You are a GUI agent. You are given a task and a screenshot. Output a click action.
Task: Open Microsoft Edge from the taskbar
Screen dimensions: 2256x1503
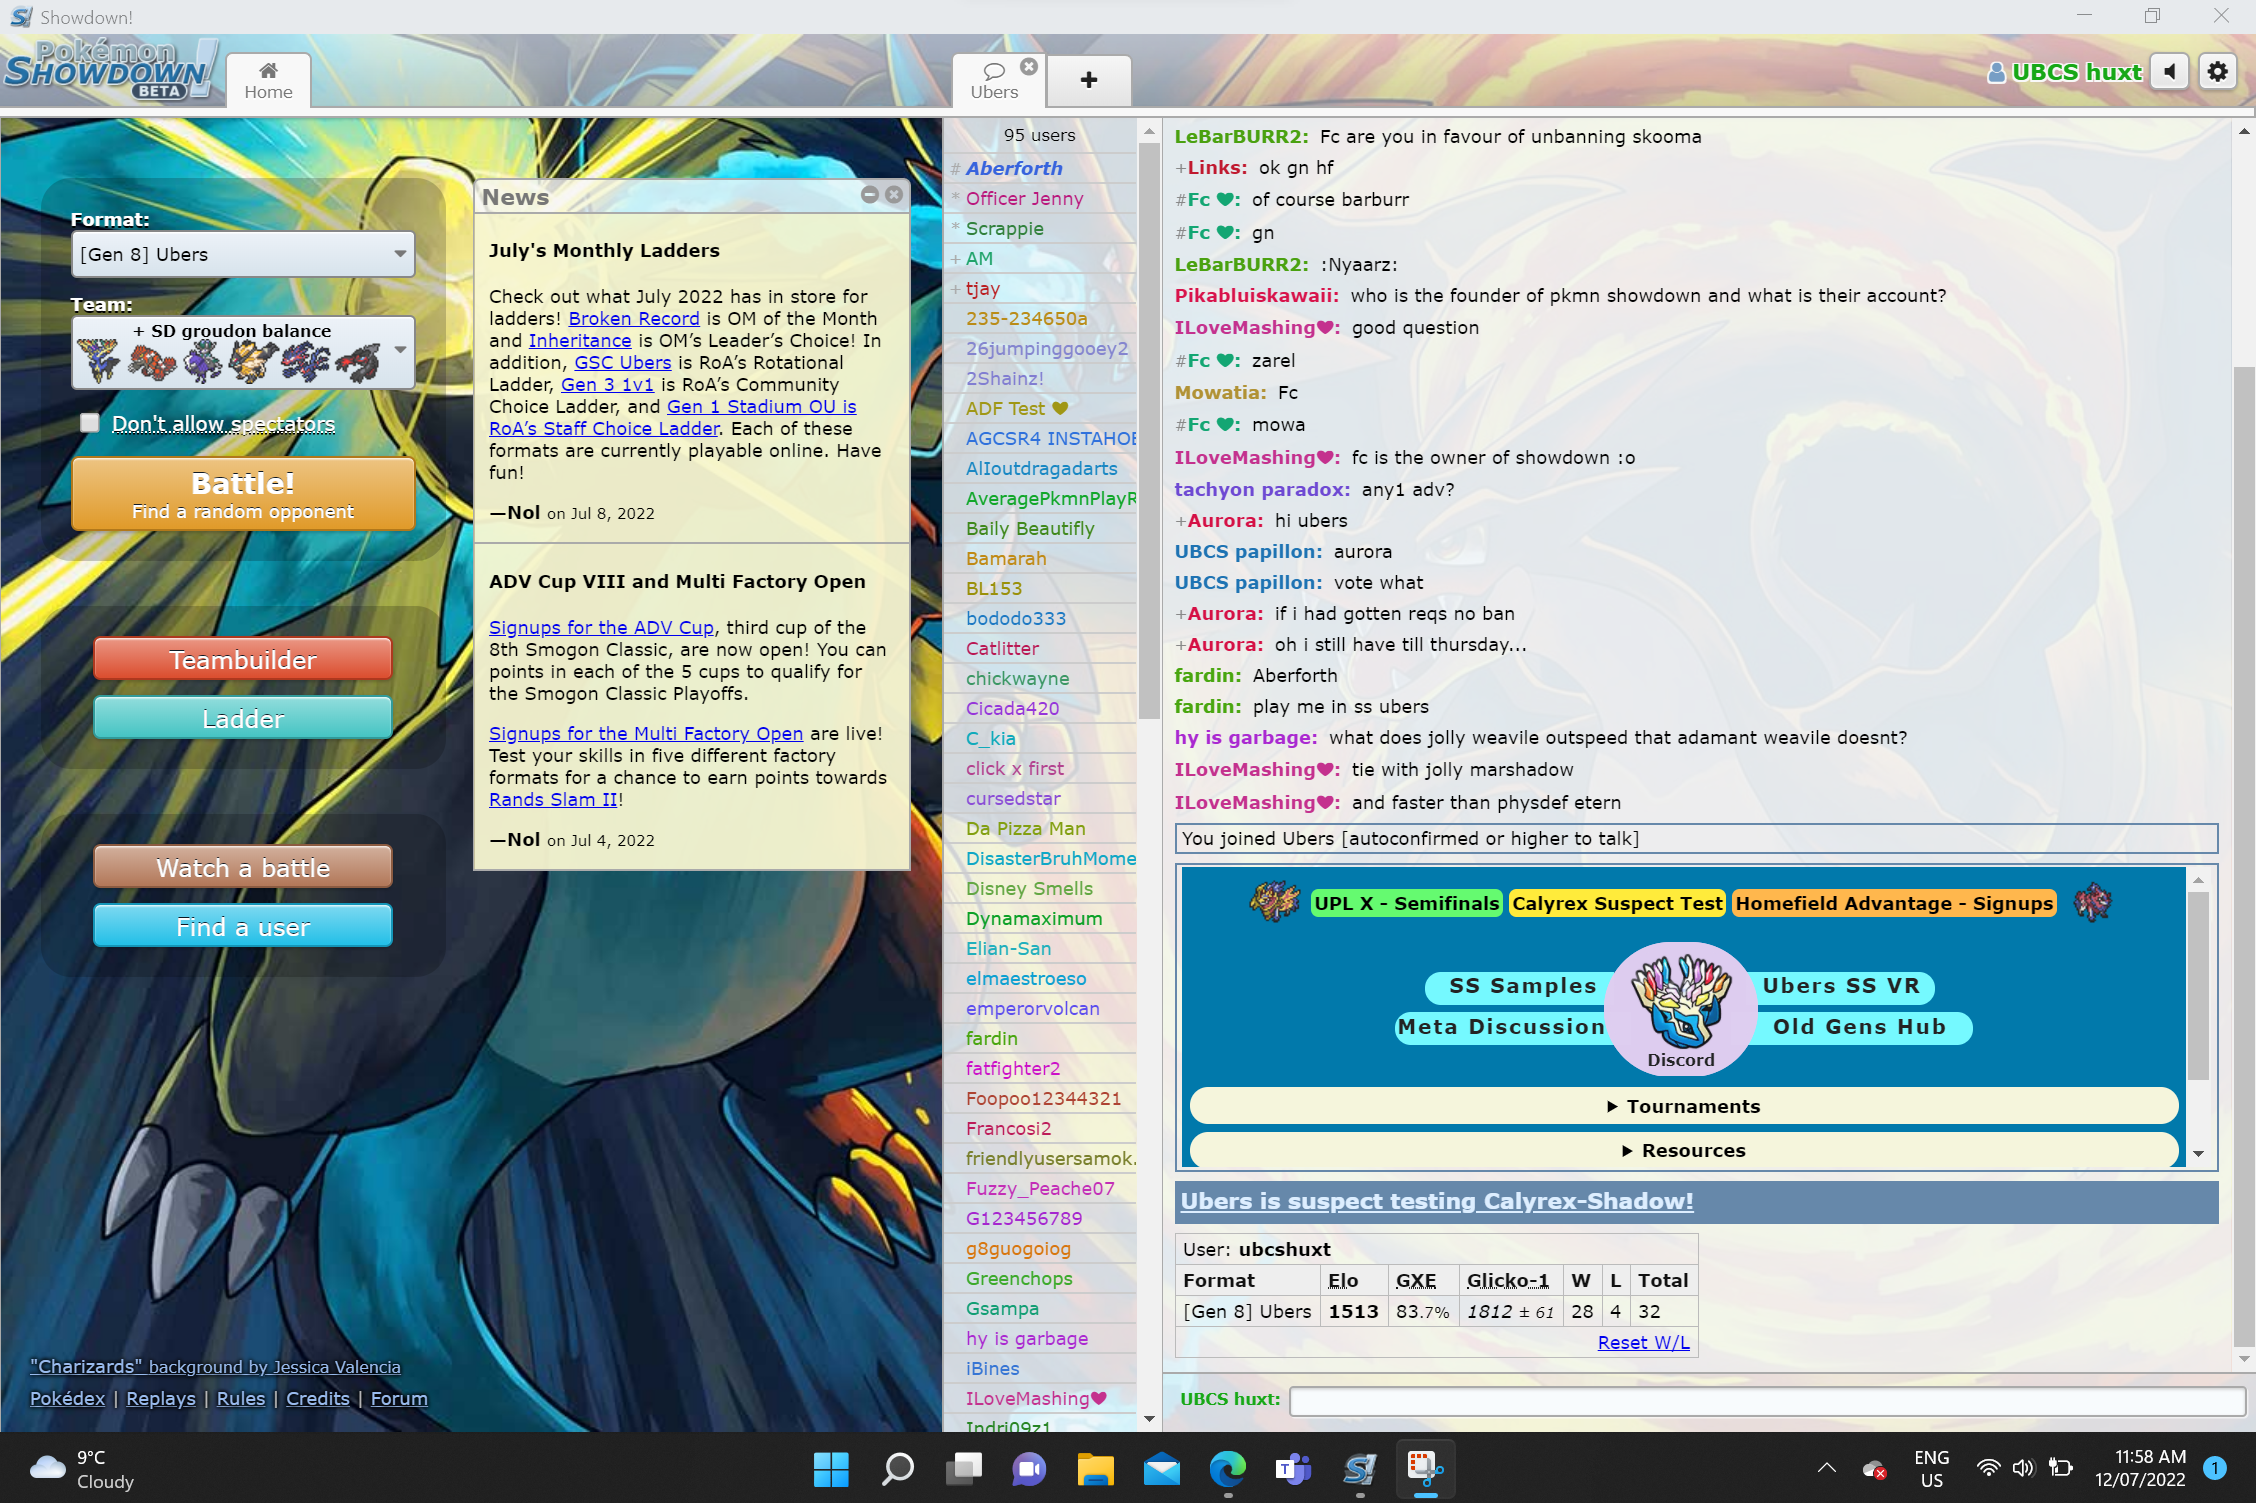[1227, 1468]
